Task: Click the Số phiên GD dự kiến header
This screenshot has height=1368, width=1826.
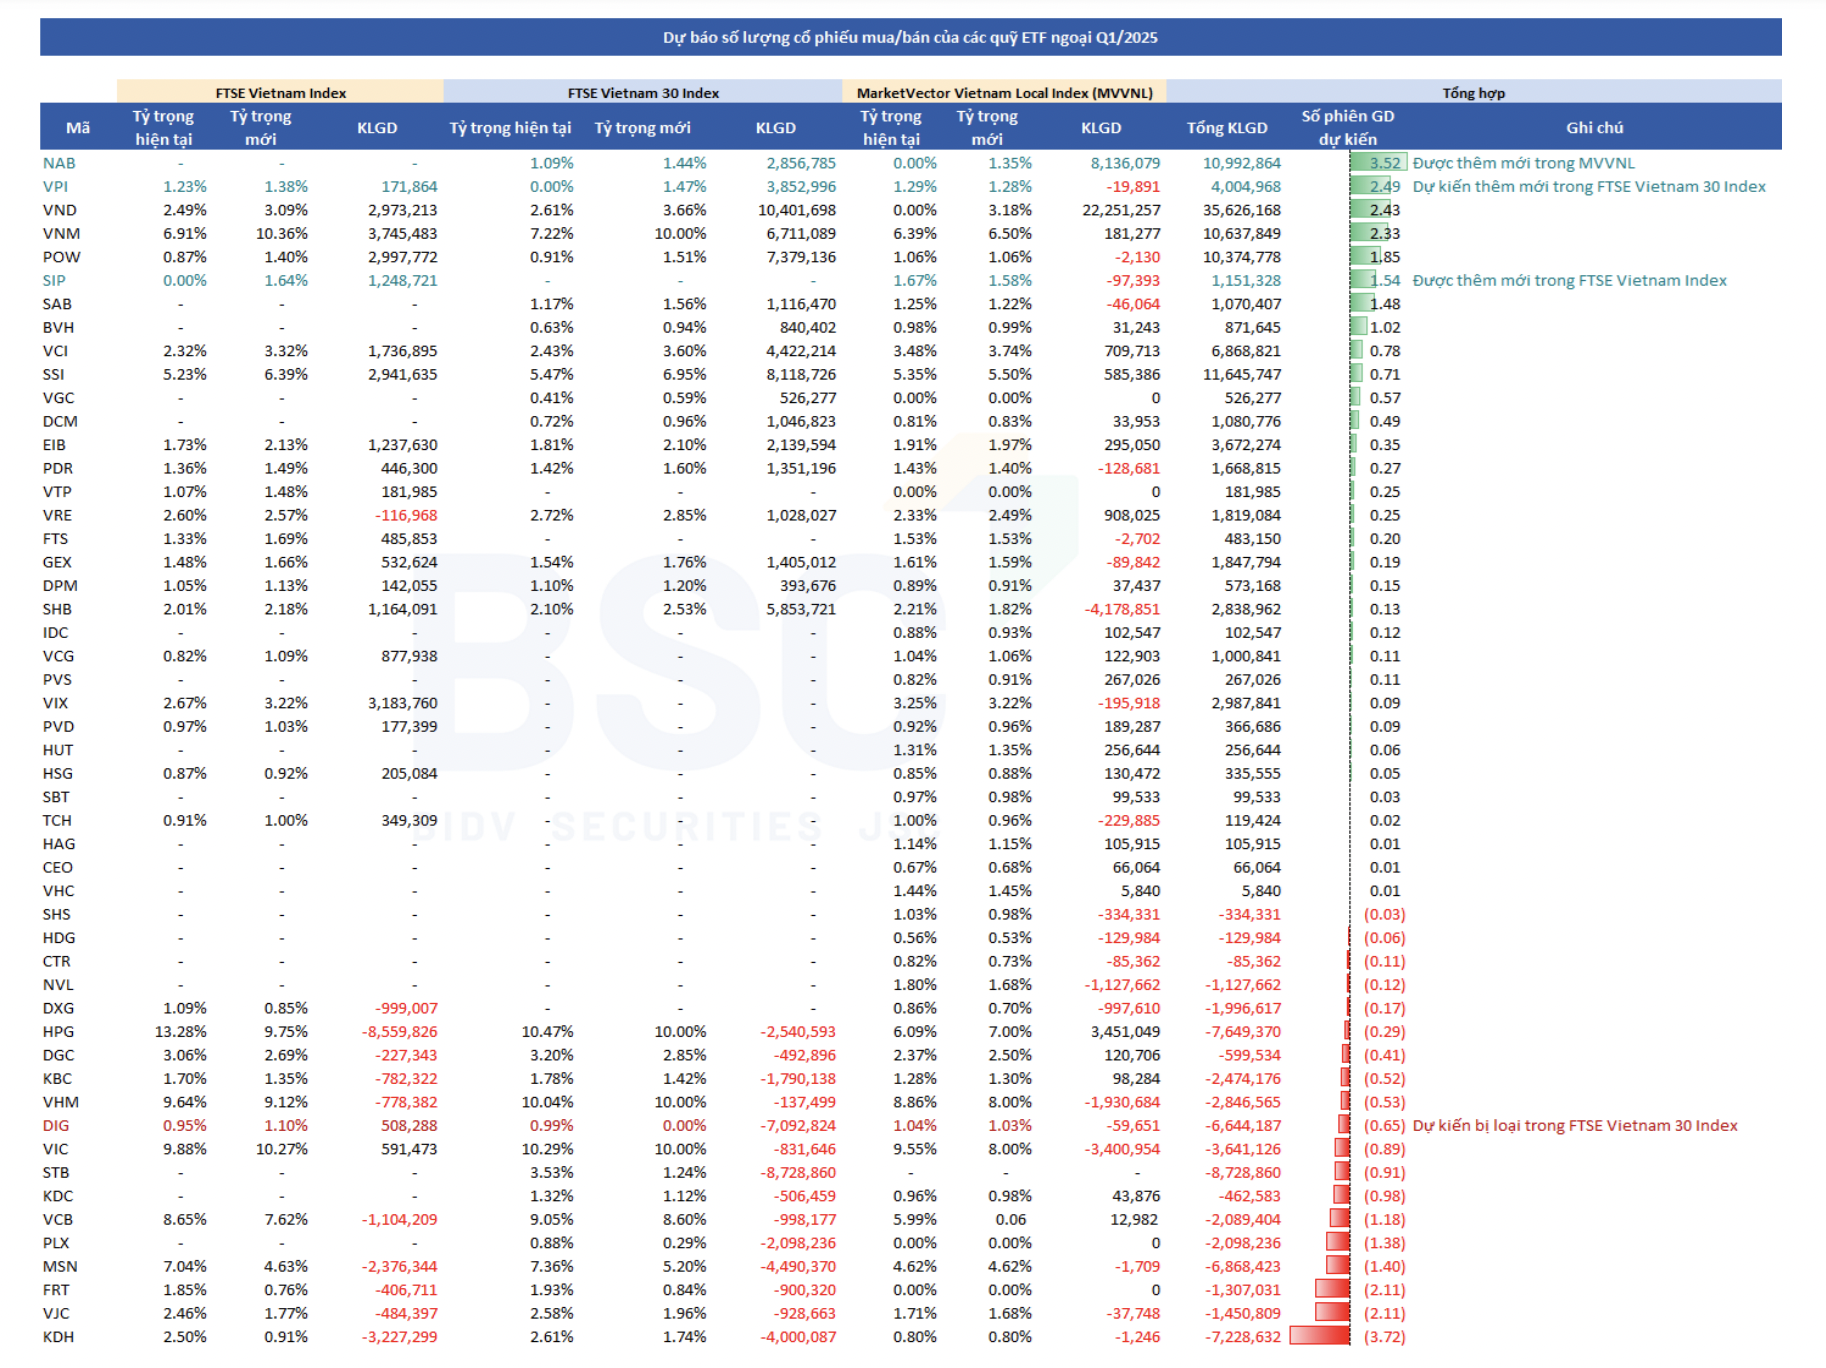Action: point(1347,127)
